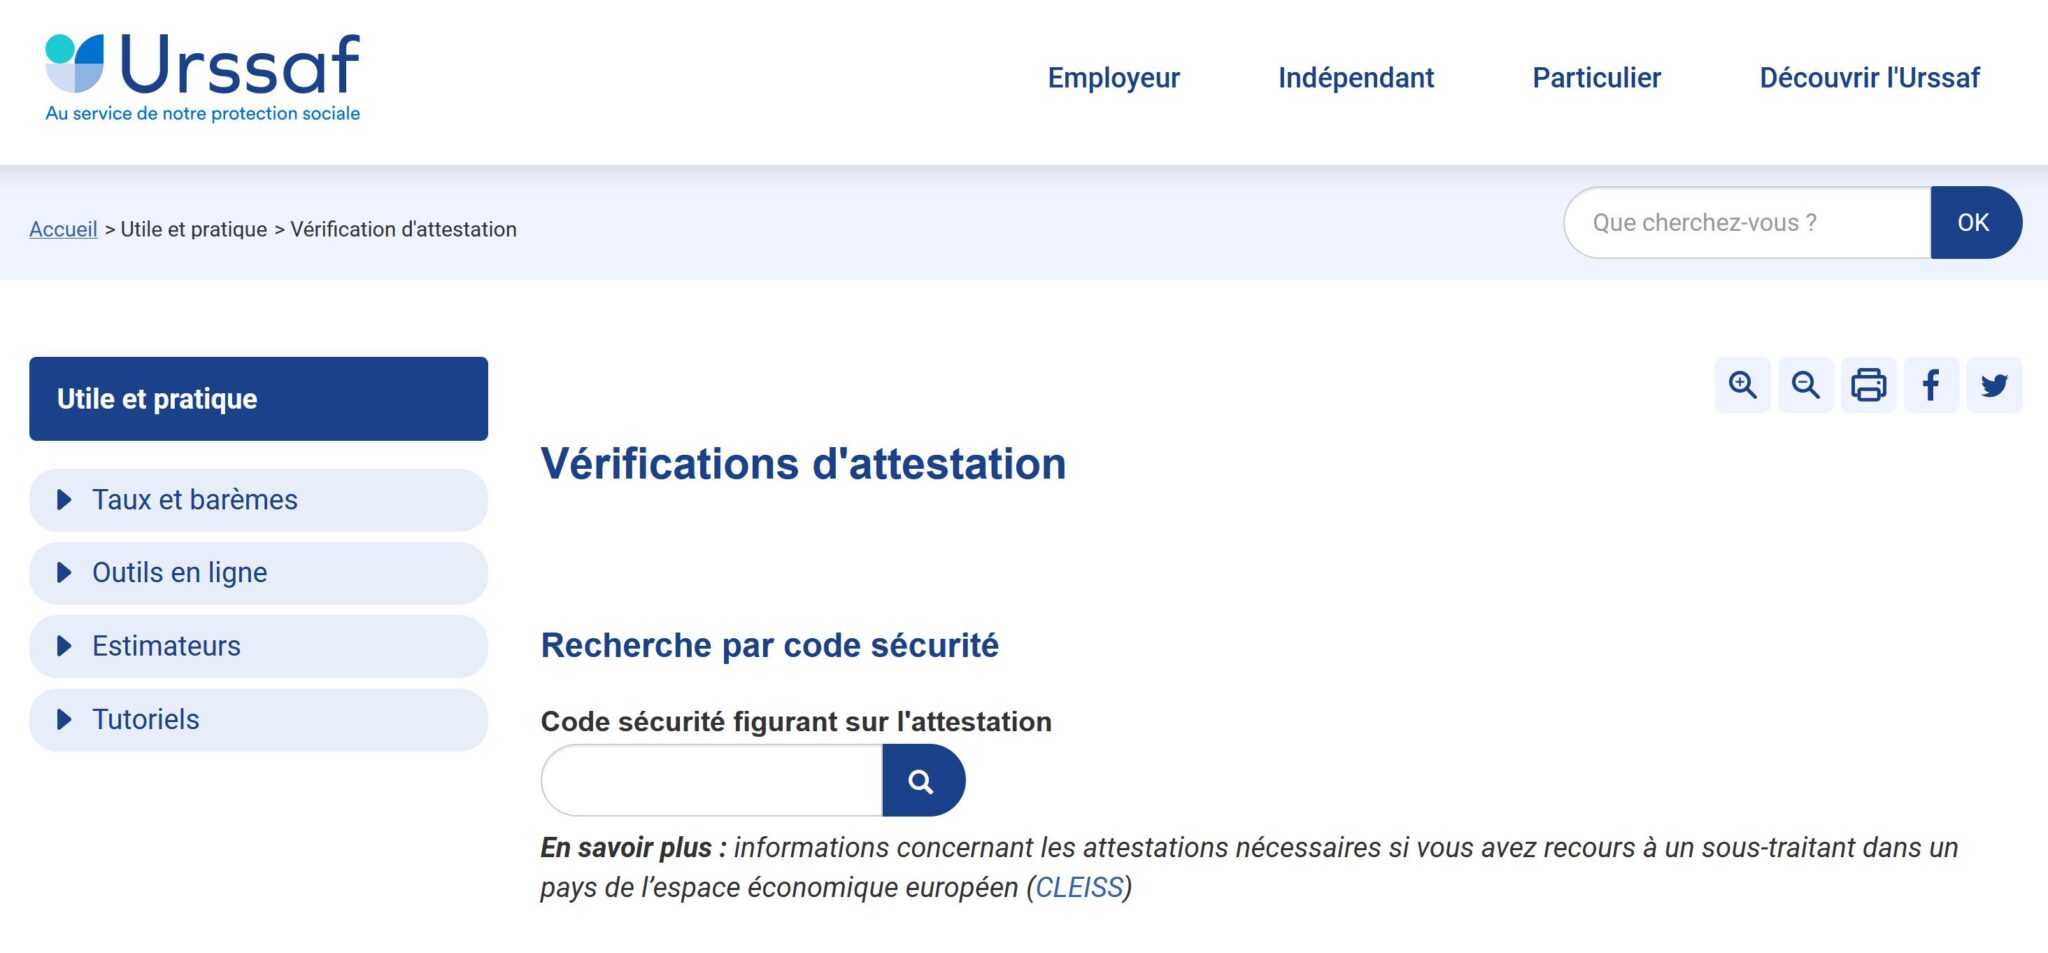Click the Urssaf logo

click(x=200, y=70)
